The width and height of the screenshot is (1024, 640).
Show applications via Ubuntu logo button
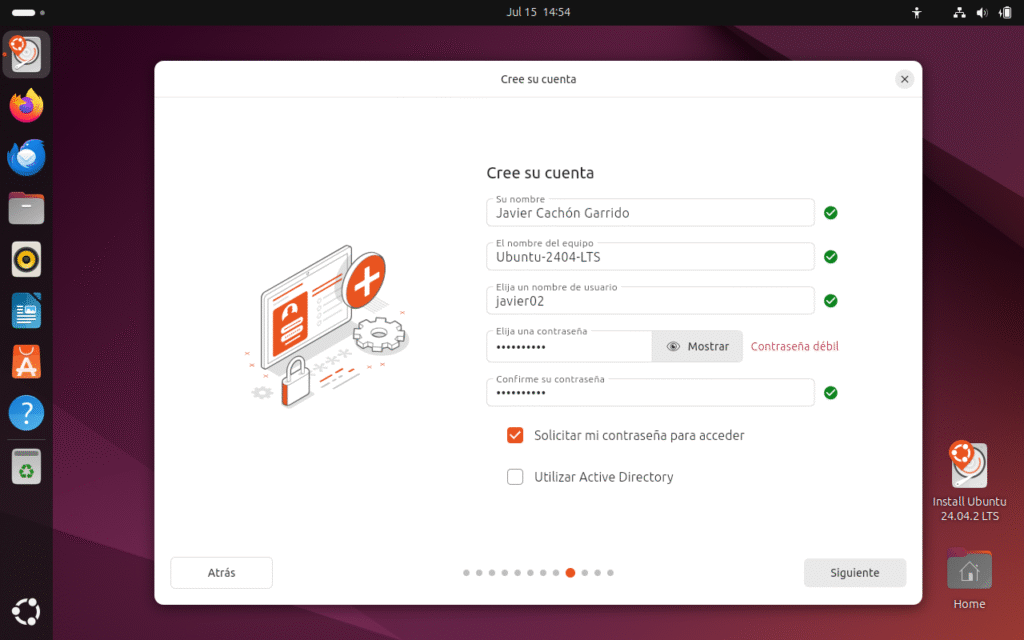26,612
